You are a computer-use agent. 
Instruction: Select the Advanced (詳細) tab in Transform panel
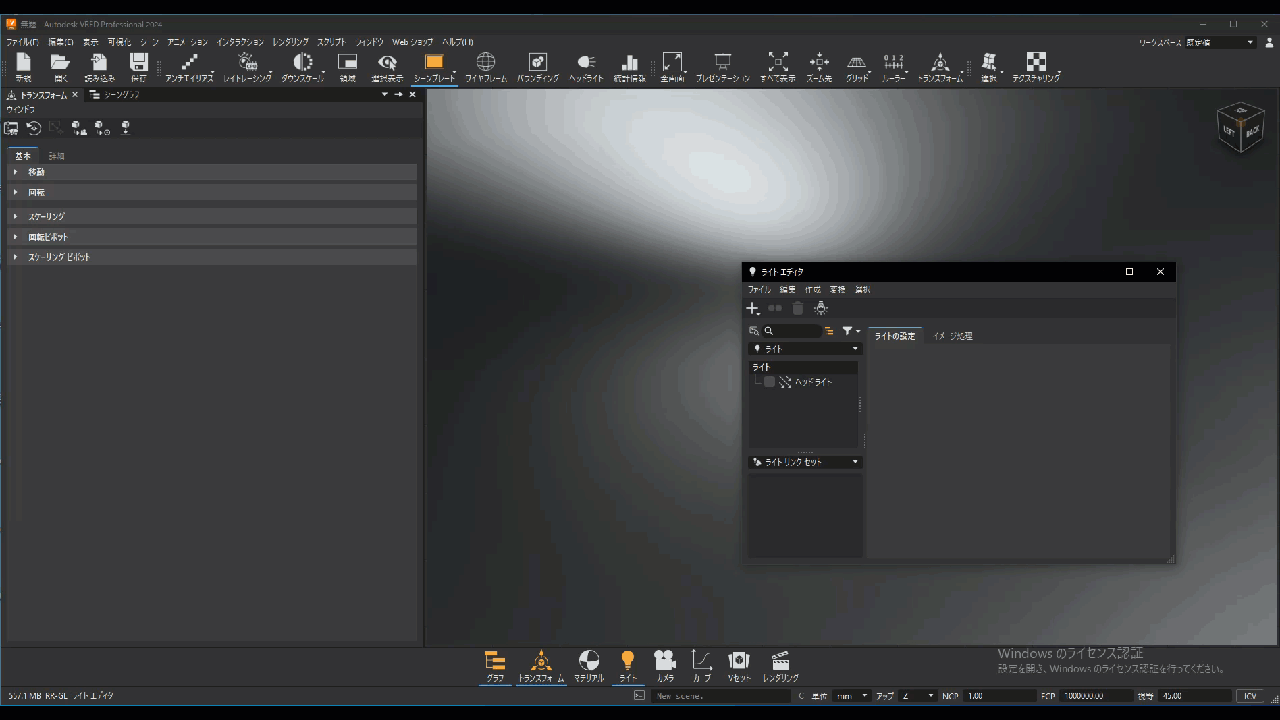[56, 156]
